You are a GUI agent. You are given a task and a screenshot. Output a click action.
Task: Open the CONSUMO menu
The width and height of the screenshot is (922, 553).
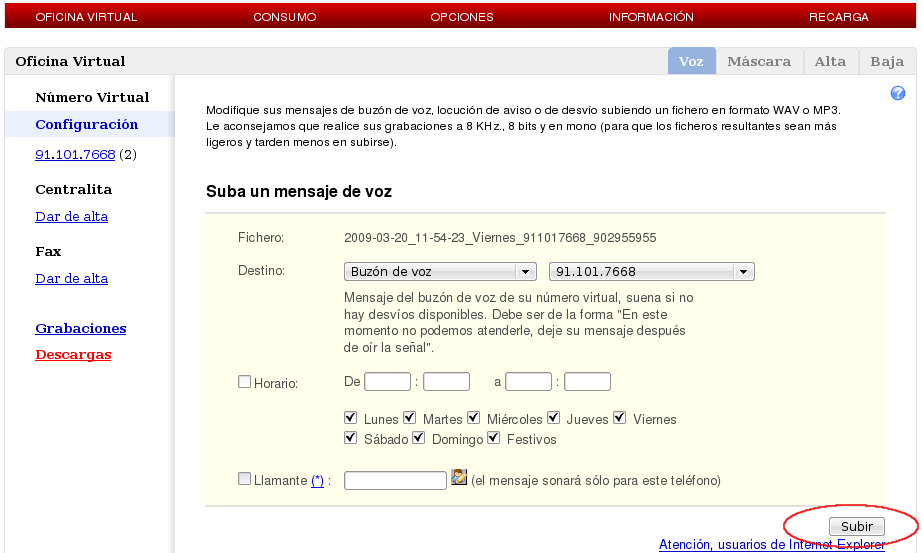pos(284,17)
